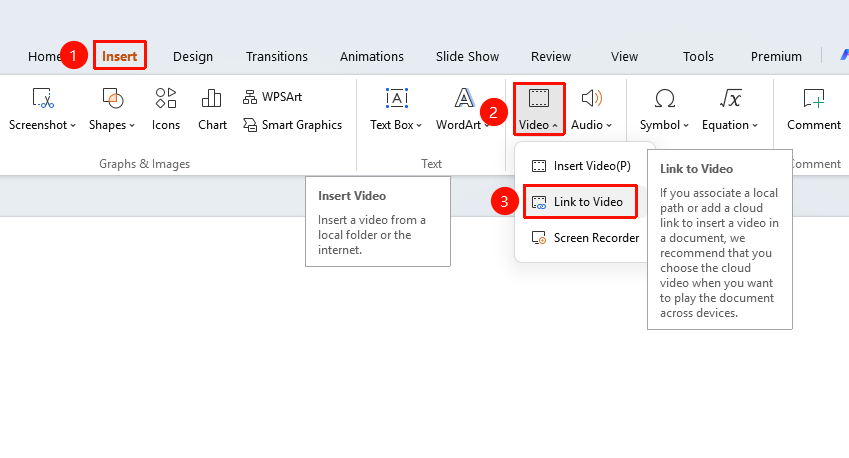
Task: Expand the Shapes dropdown arrow
Action: pyautogui.click(x=132, y=126)
